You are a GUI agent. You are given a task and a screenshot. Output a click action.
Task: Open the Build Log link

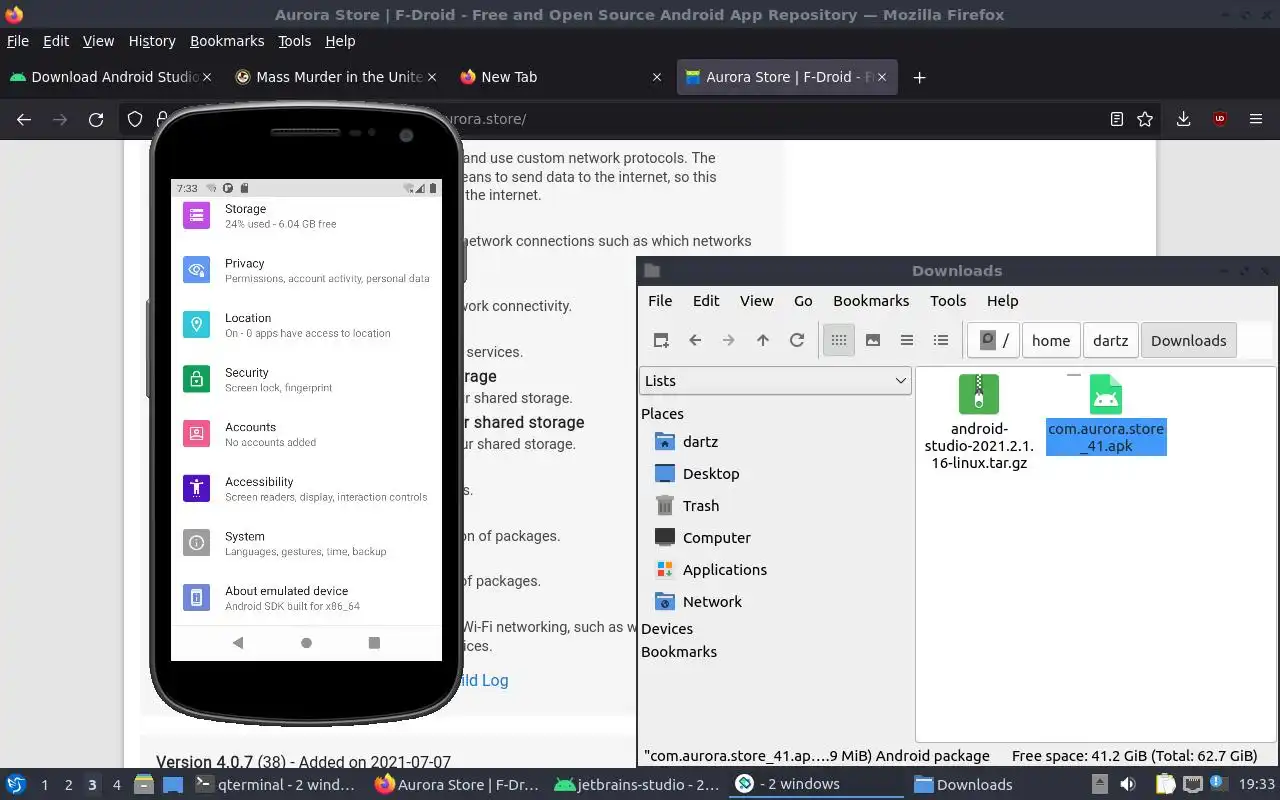pos(483,680)
